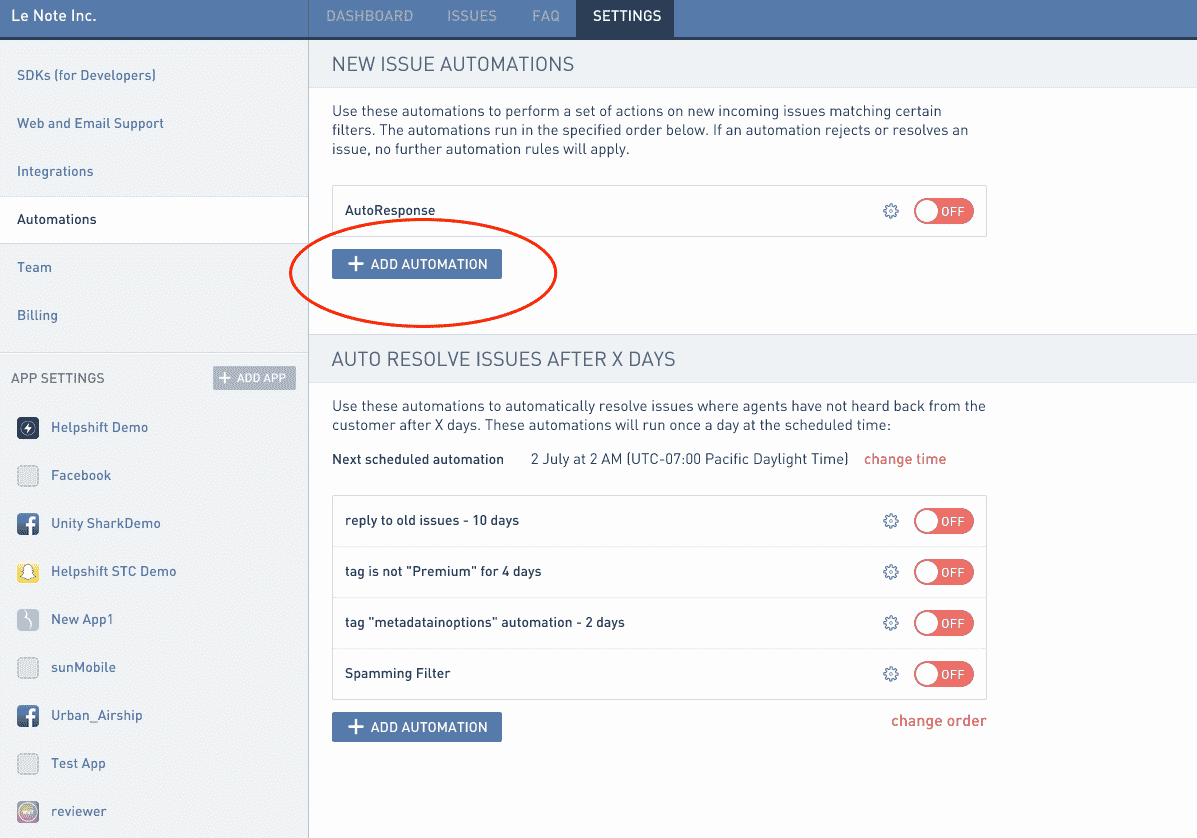The width and height of the screenshot is (1197, 838).
Task: Open the sunMobile app icon
Action: click(x=28, y=667)
